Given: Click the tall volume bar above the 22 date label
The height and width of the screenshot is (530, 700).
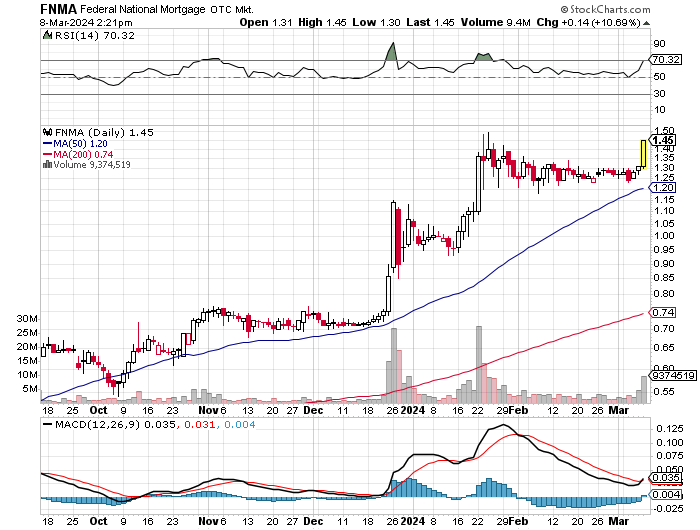Looking at the screenshot, I should [x=479, y=365].
